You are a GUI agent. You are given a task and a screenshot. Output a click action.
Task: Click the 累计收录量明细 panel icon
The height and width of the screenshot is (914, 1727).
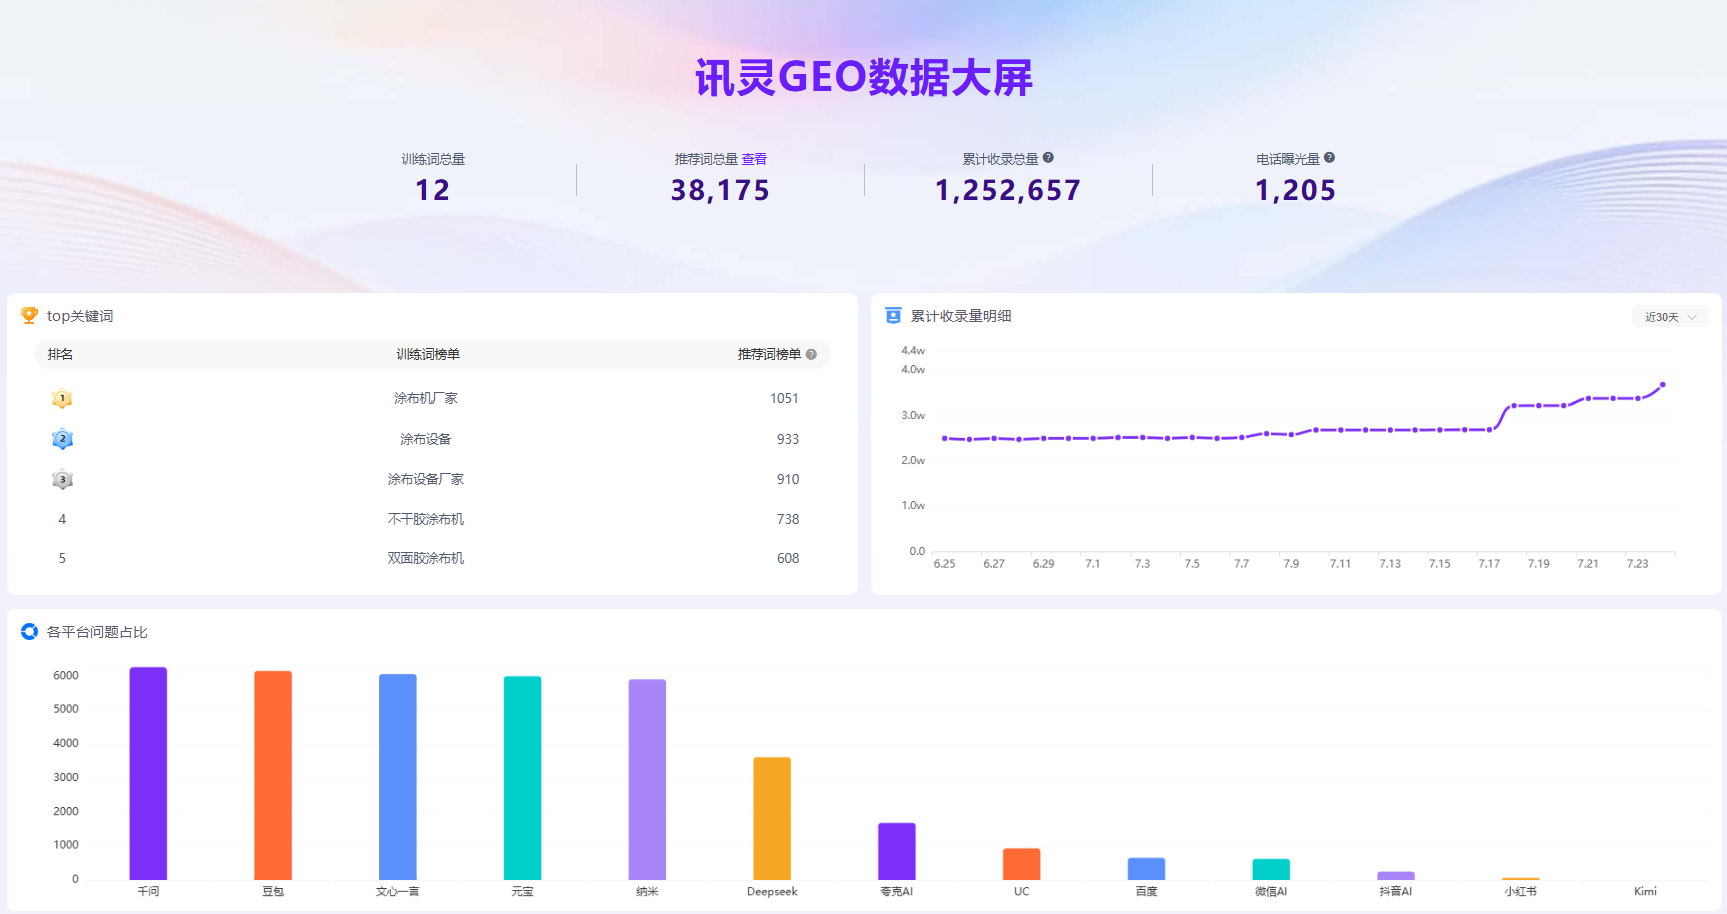click(x=893, y=316)
